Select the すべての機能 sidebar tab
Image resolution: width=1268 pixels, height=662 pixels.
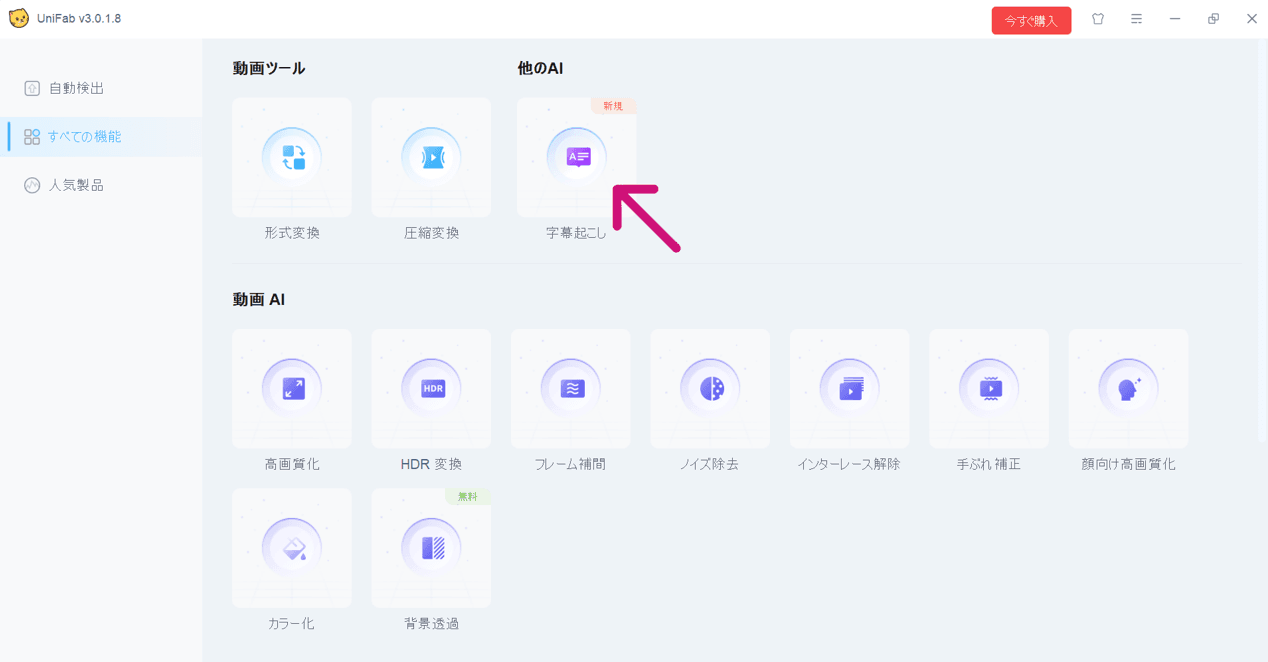84,136
